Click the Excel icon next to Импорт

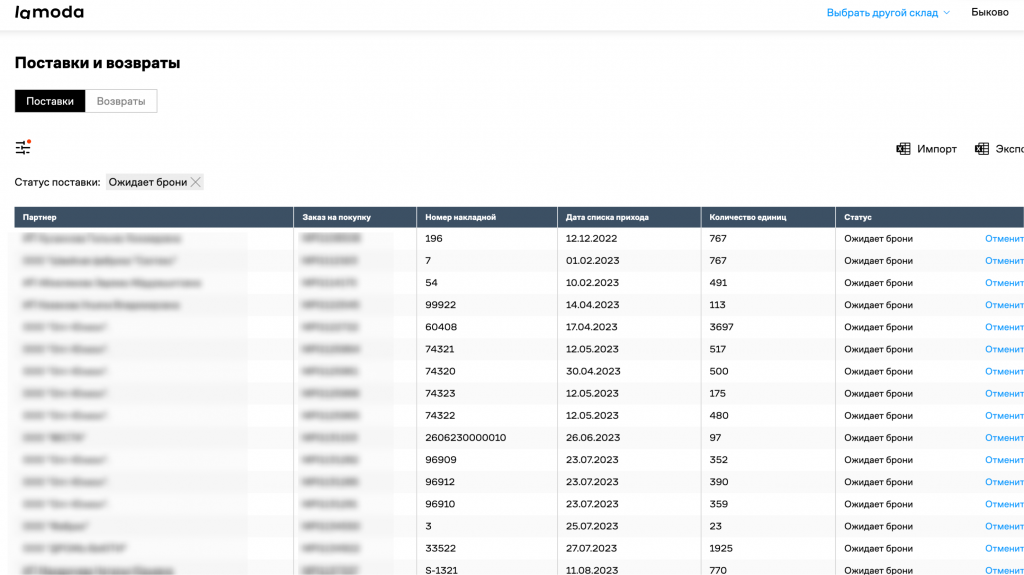[903, 149]
